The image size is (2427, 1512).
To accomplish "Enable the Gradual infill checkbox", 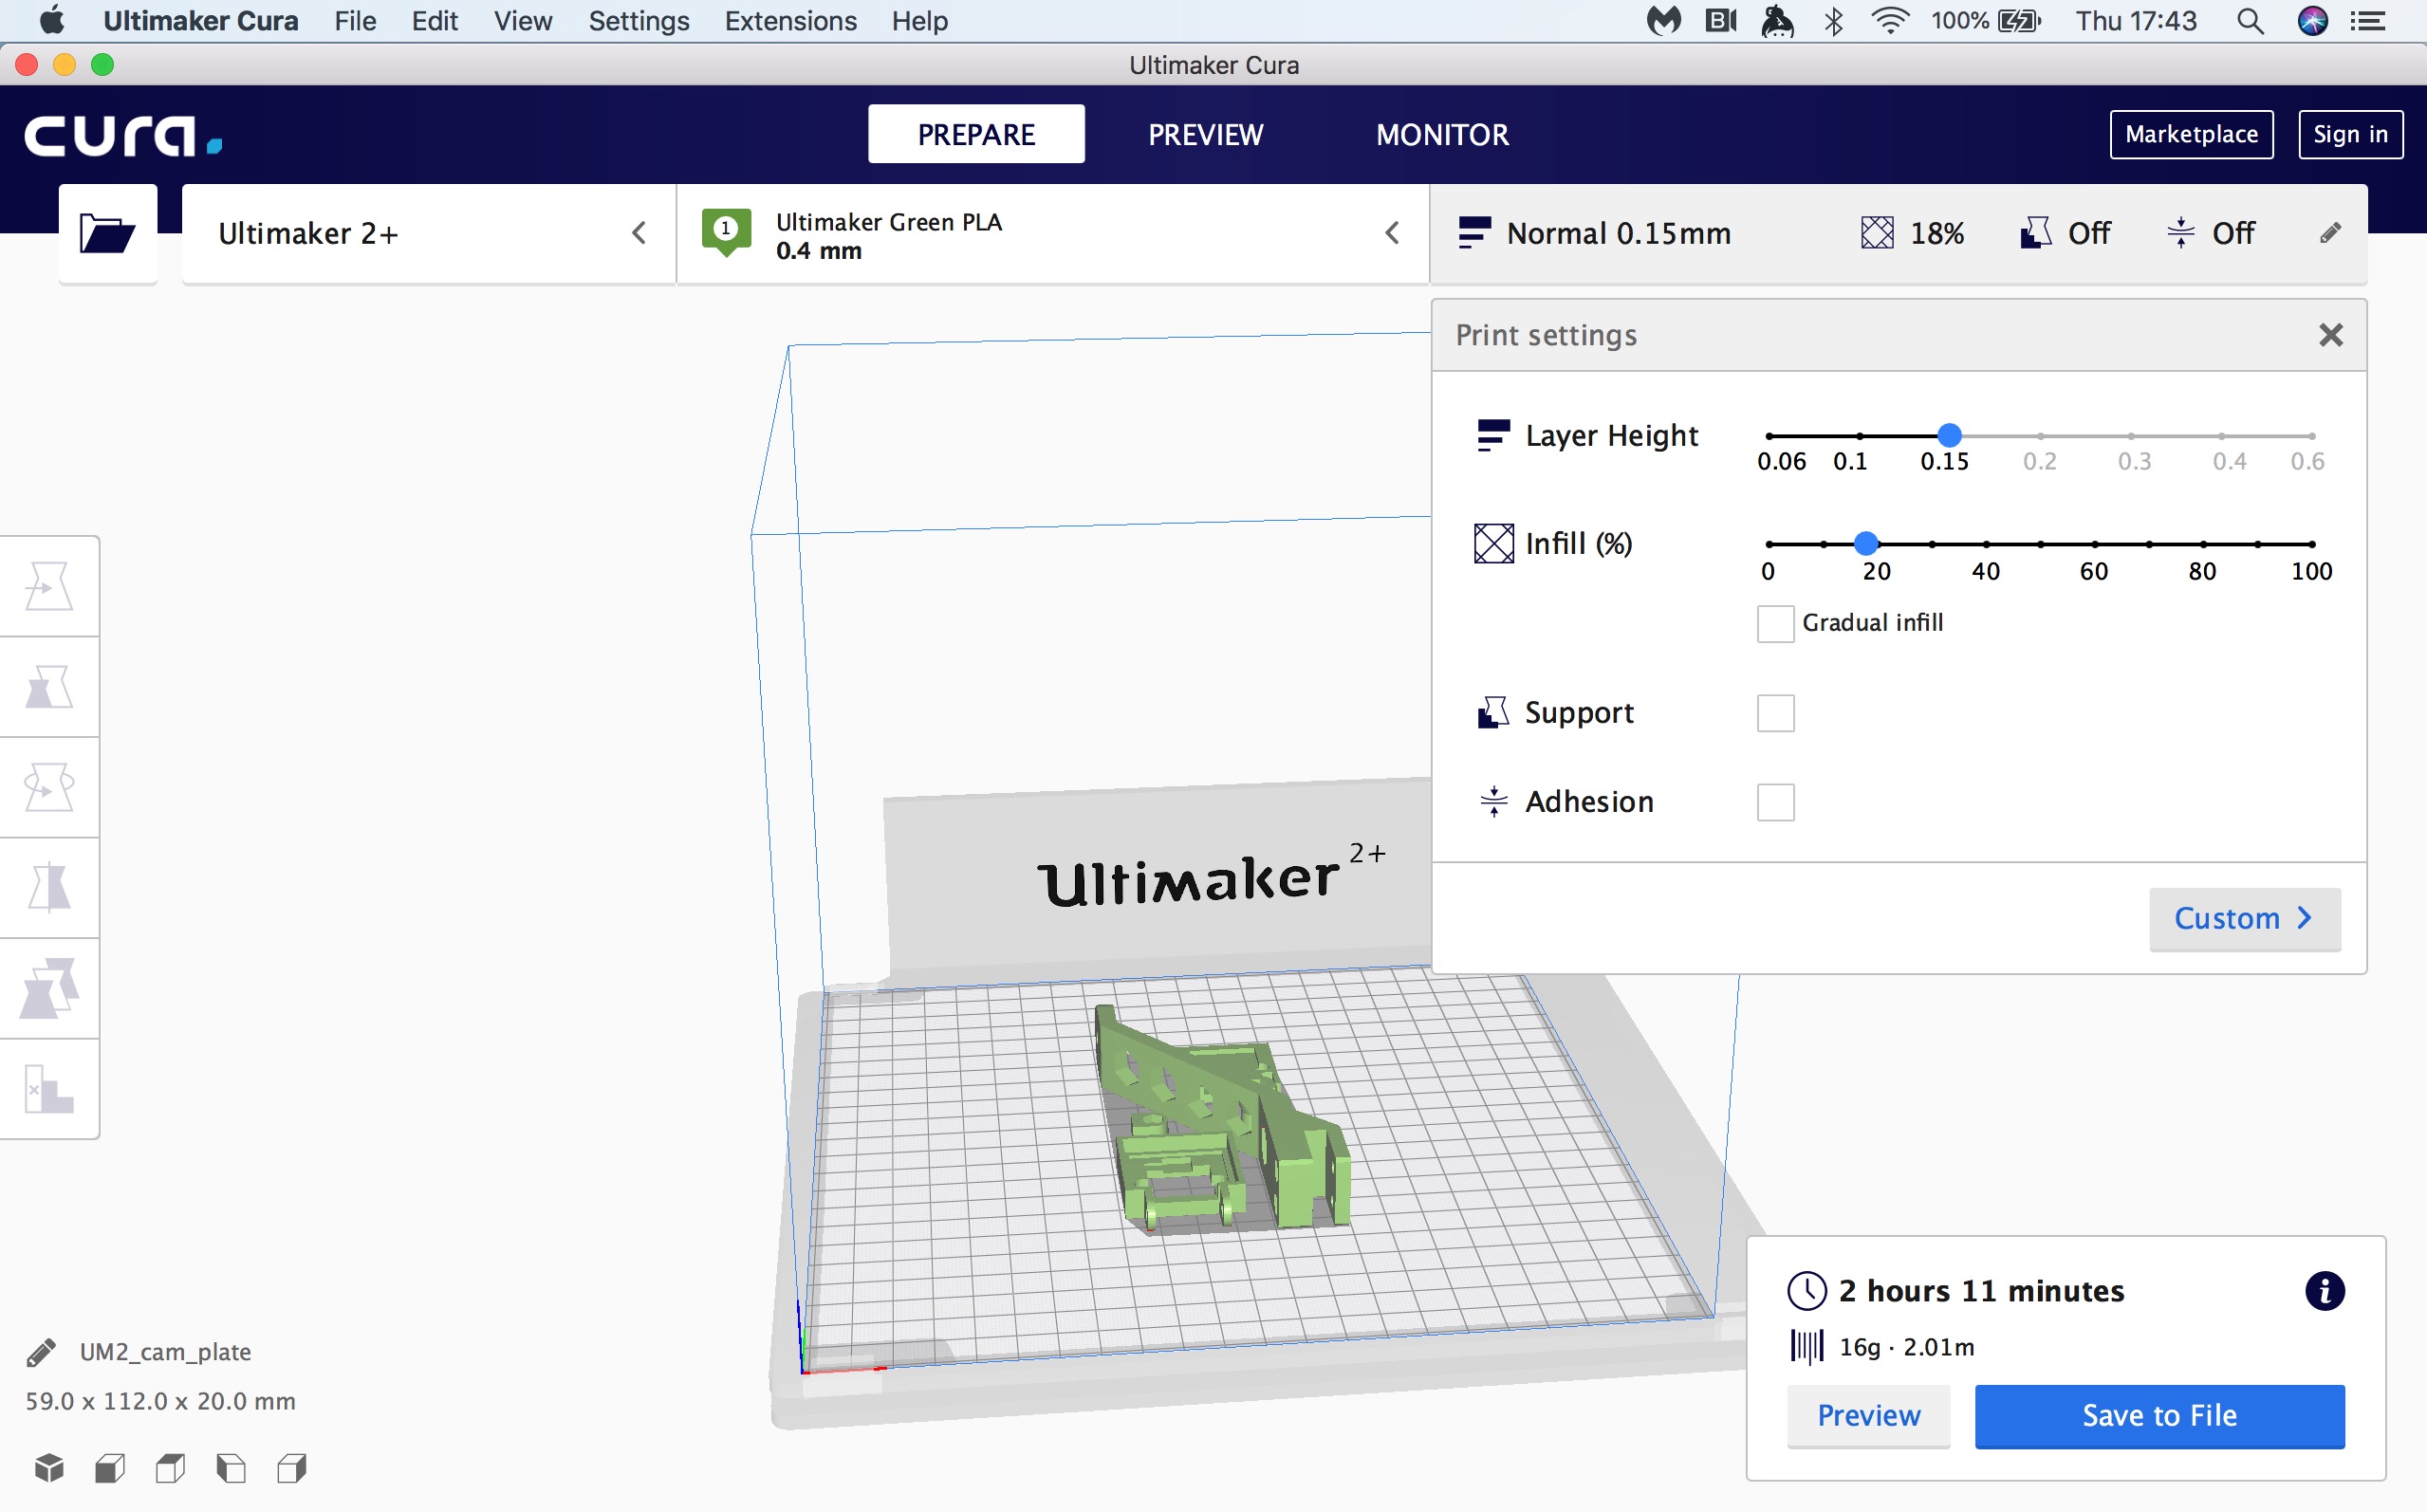I will pyautogui.click(x=1775, y=623).
